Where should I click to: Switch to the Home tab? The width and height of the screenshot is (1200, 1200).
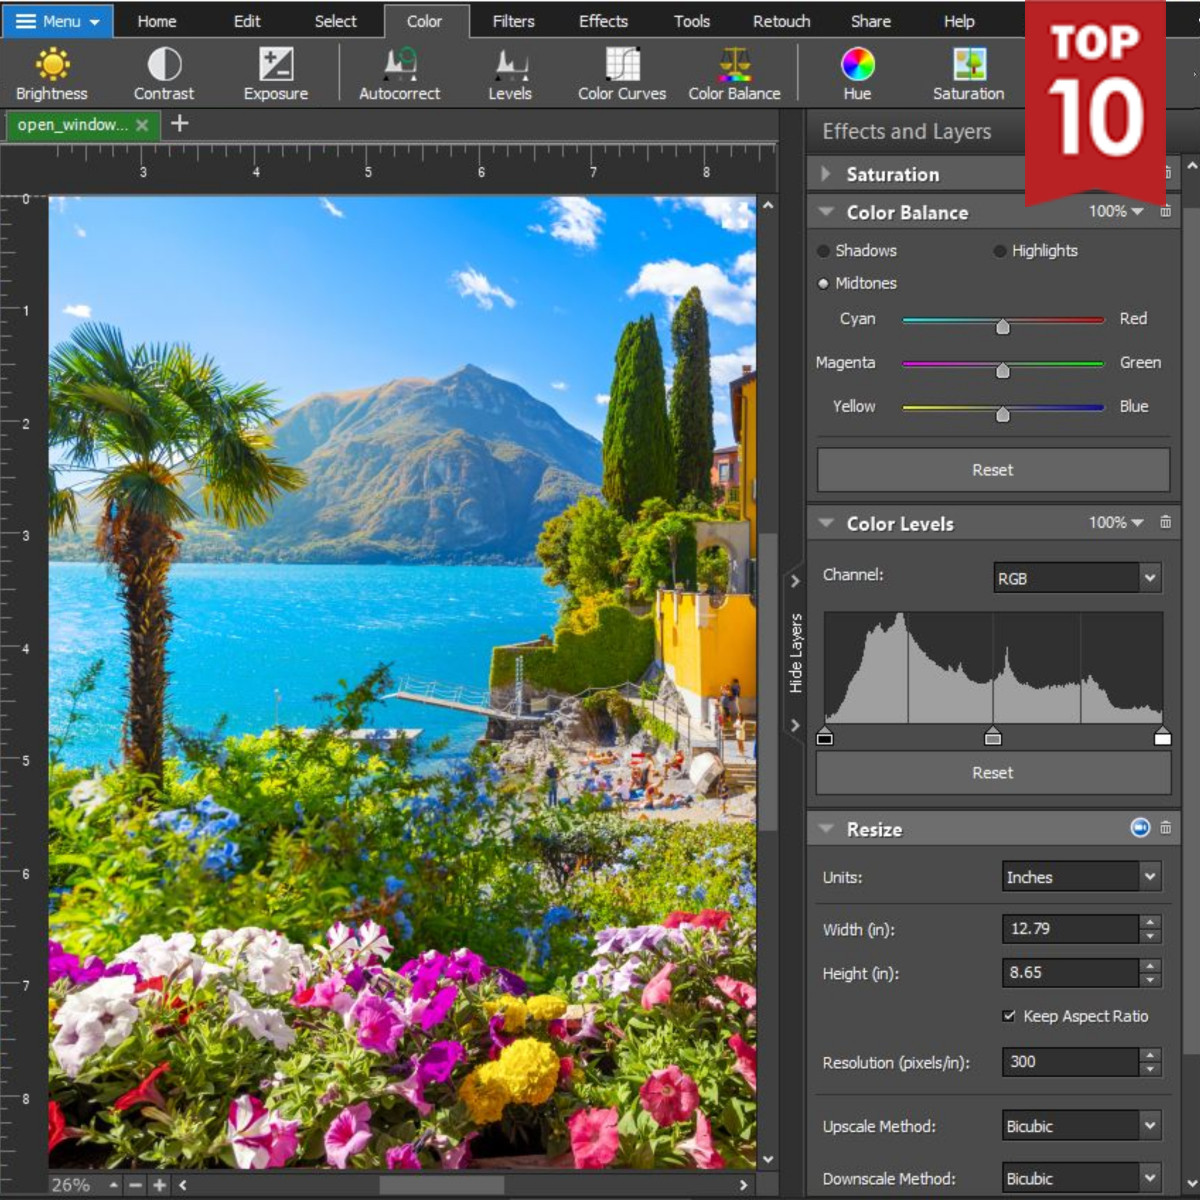coord(157,21)
